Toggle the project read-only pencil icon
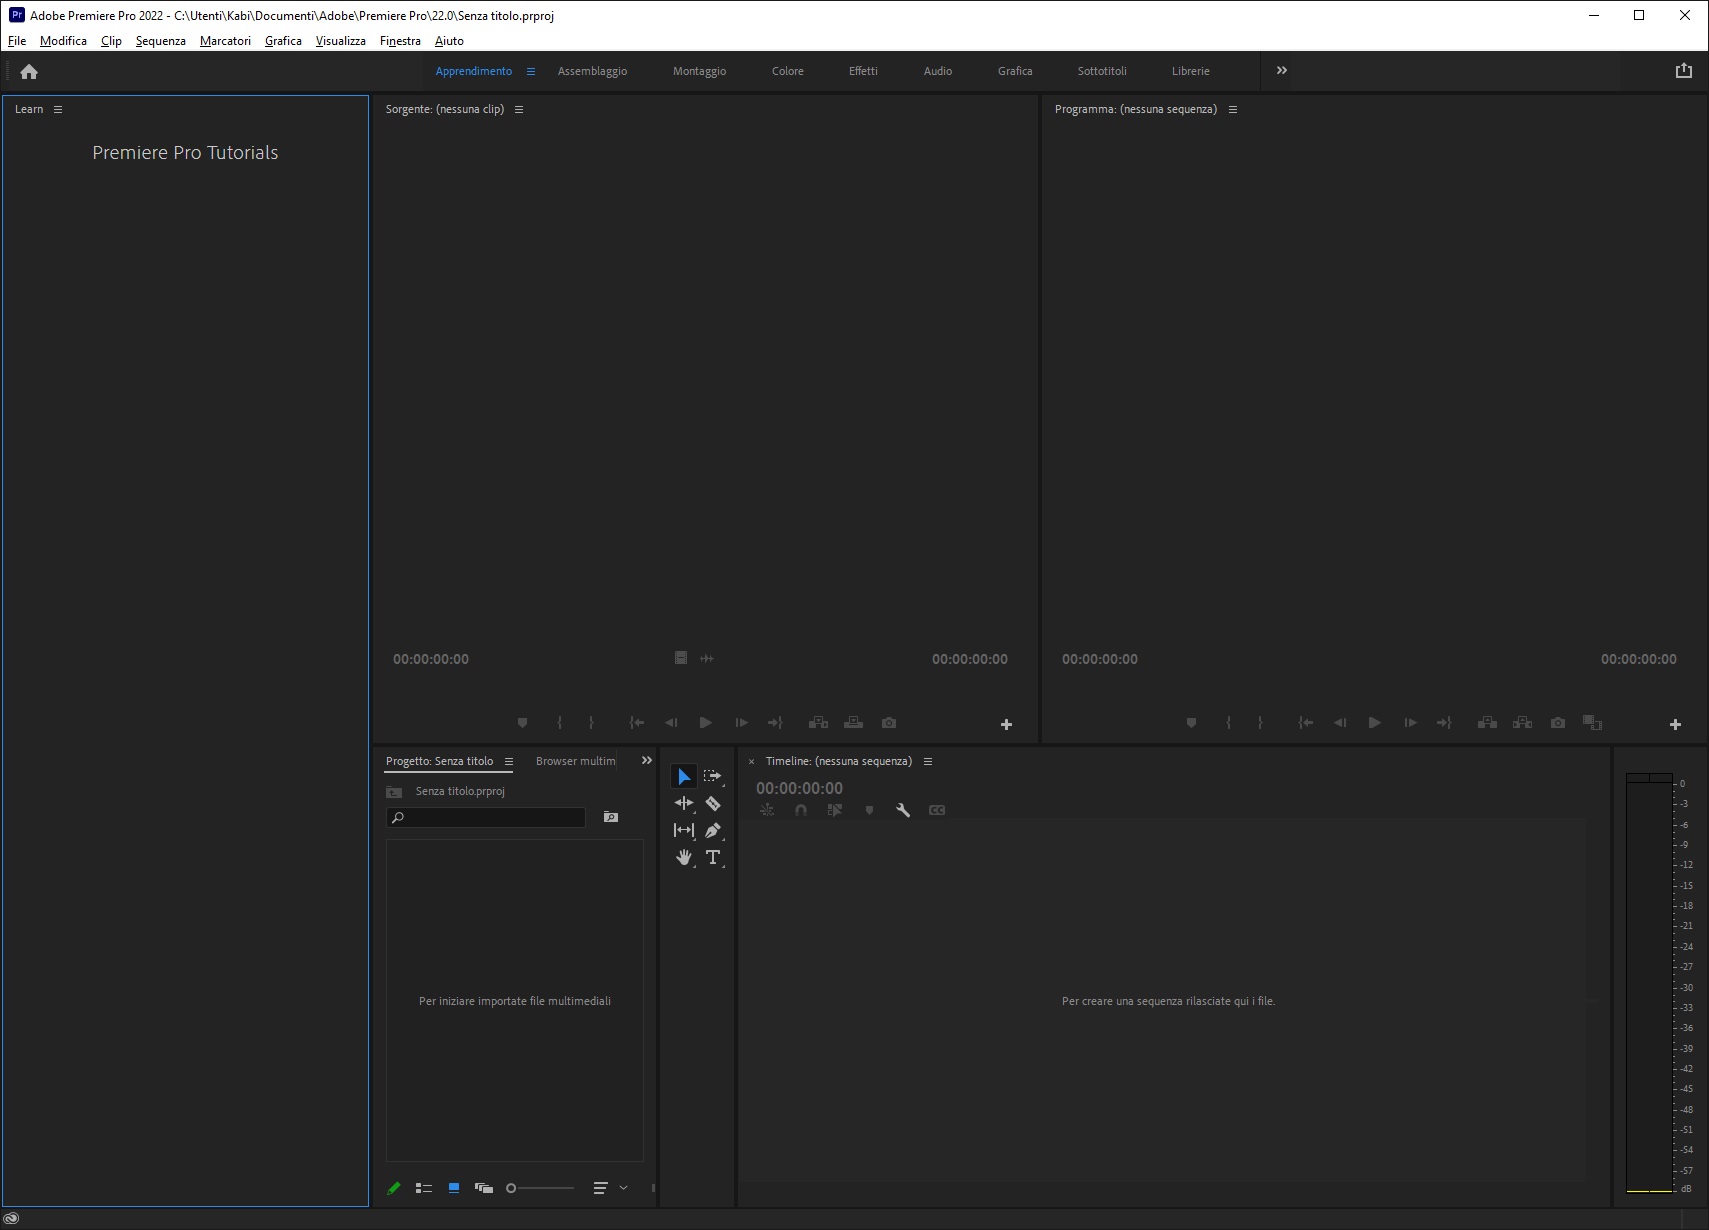Viewport: 1709px width, 1230px height. (x=394, y=1188)
